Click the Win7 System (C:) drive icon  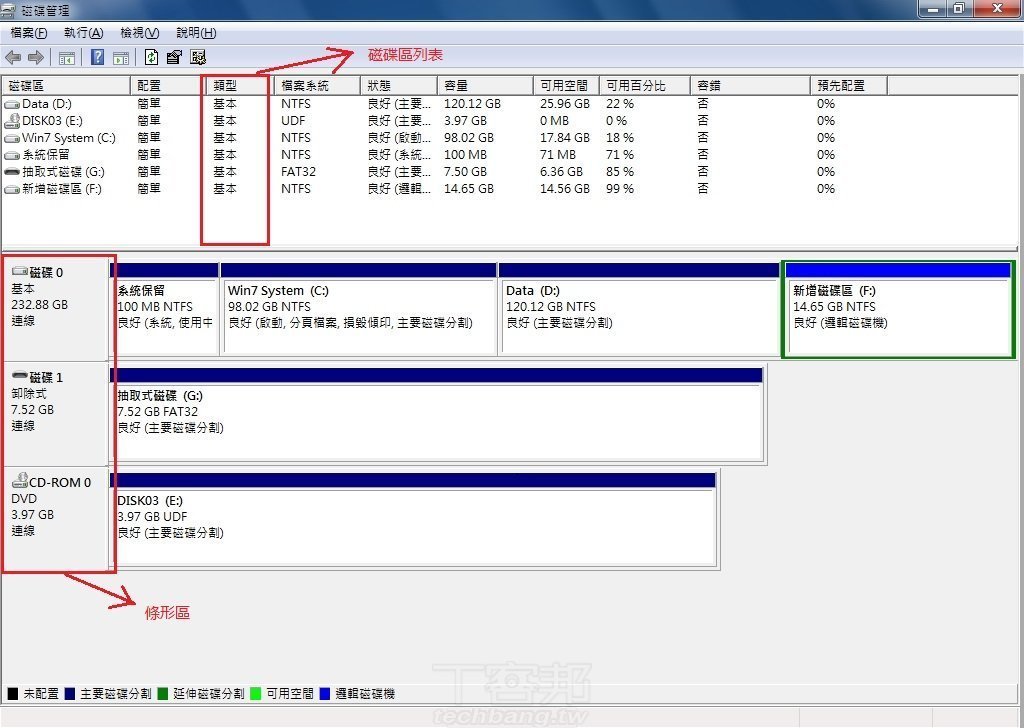pyautogui.click(x=12, y=138)
